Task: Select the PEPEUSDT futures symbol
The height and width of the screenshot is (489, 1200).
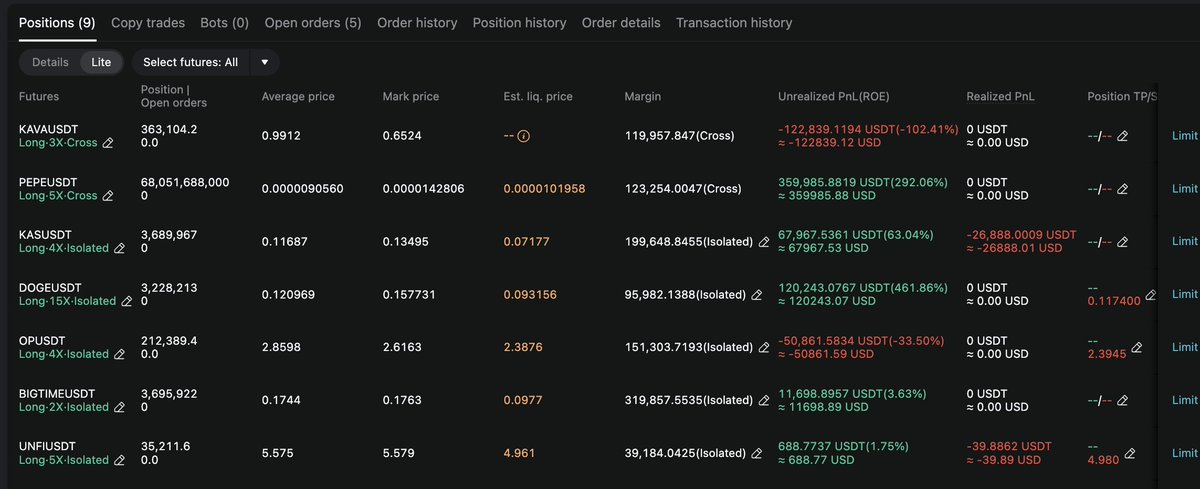Action: (x=49, y=182)
